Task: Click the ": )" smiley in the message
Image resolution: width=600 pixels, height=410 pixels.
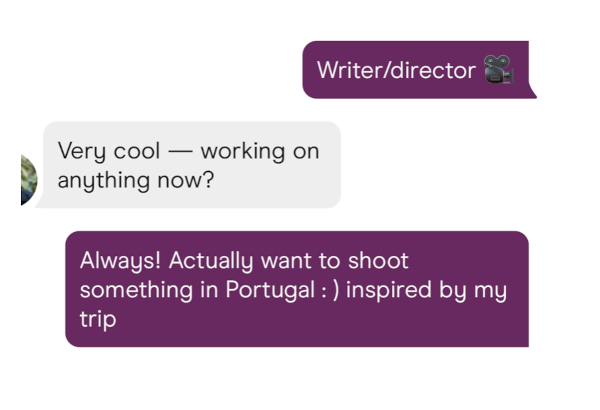Action: pos(330,291)
